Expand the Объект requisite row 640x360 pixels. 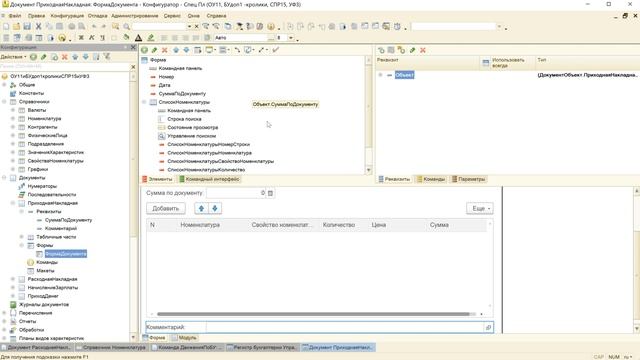coord(380,75)
